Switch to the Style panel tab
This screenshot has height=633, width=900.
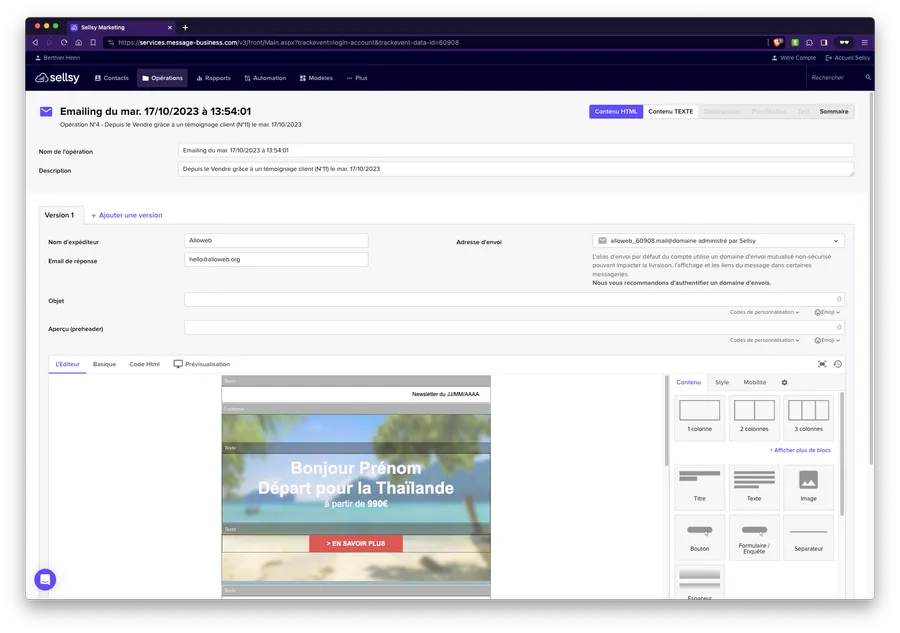tap(722, 382)
